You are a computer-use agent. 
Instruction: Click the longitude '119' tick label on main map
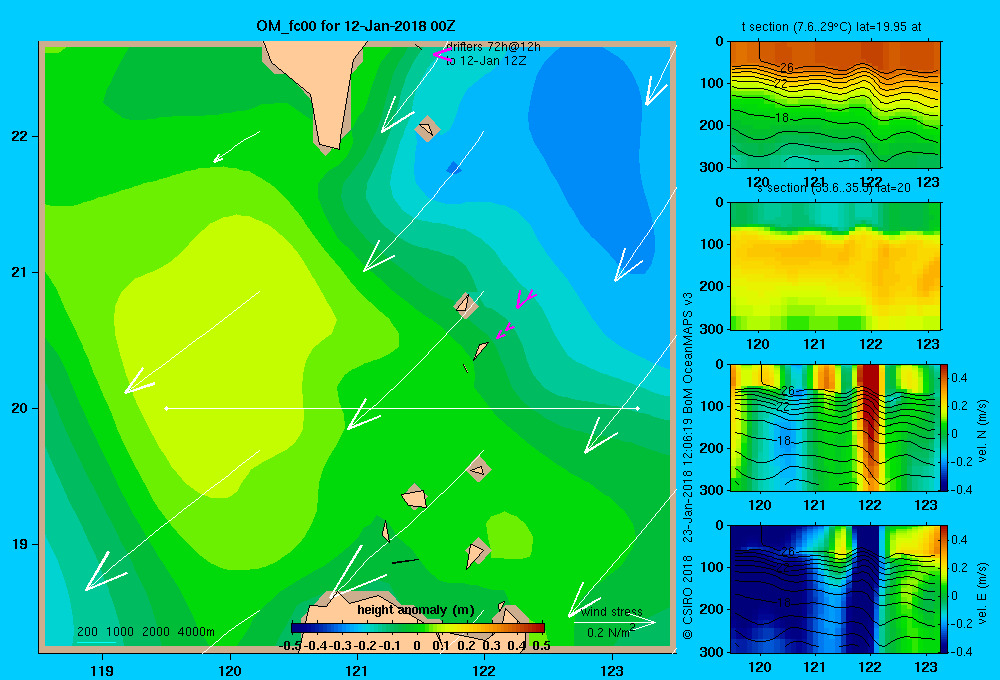tap(102, 670)
